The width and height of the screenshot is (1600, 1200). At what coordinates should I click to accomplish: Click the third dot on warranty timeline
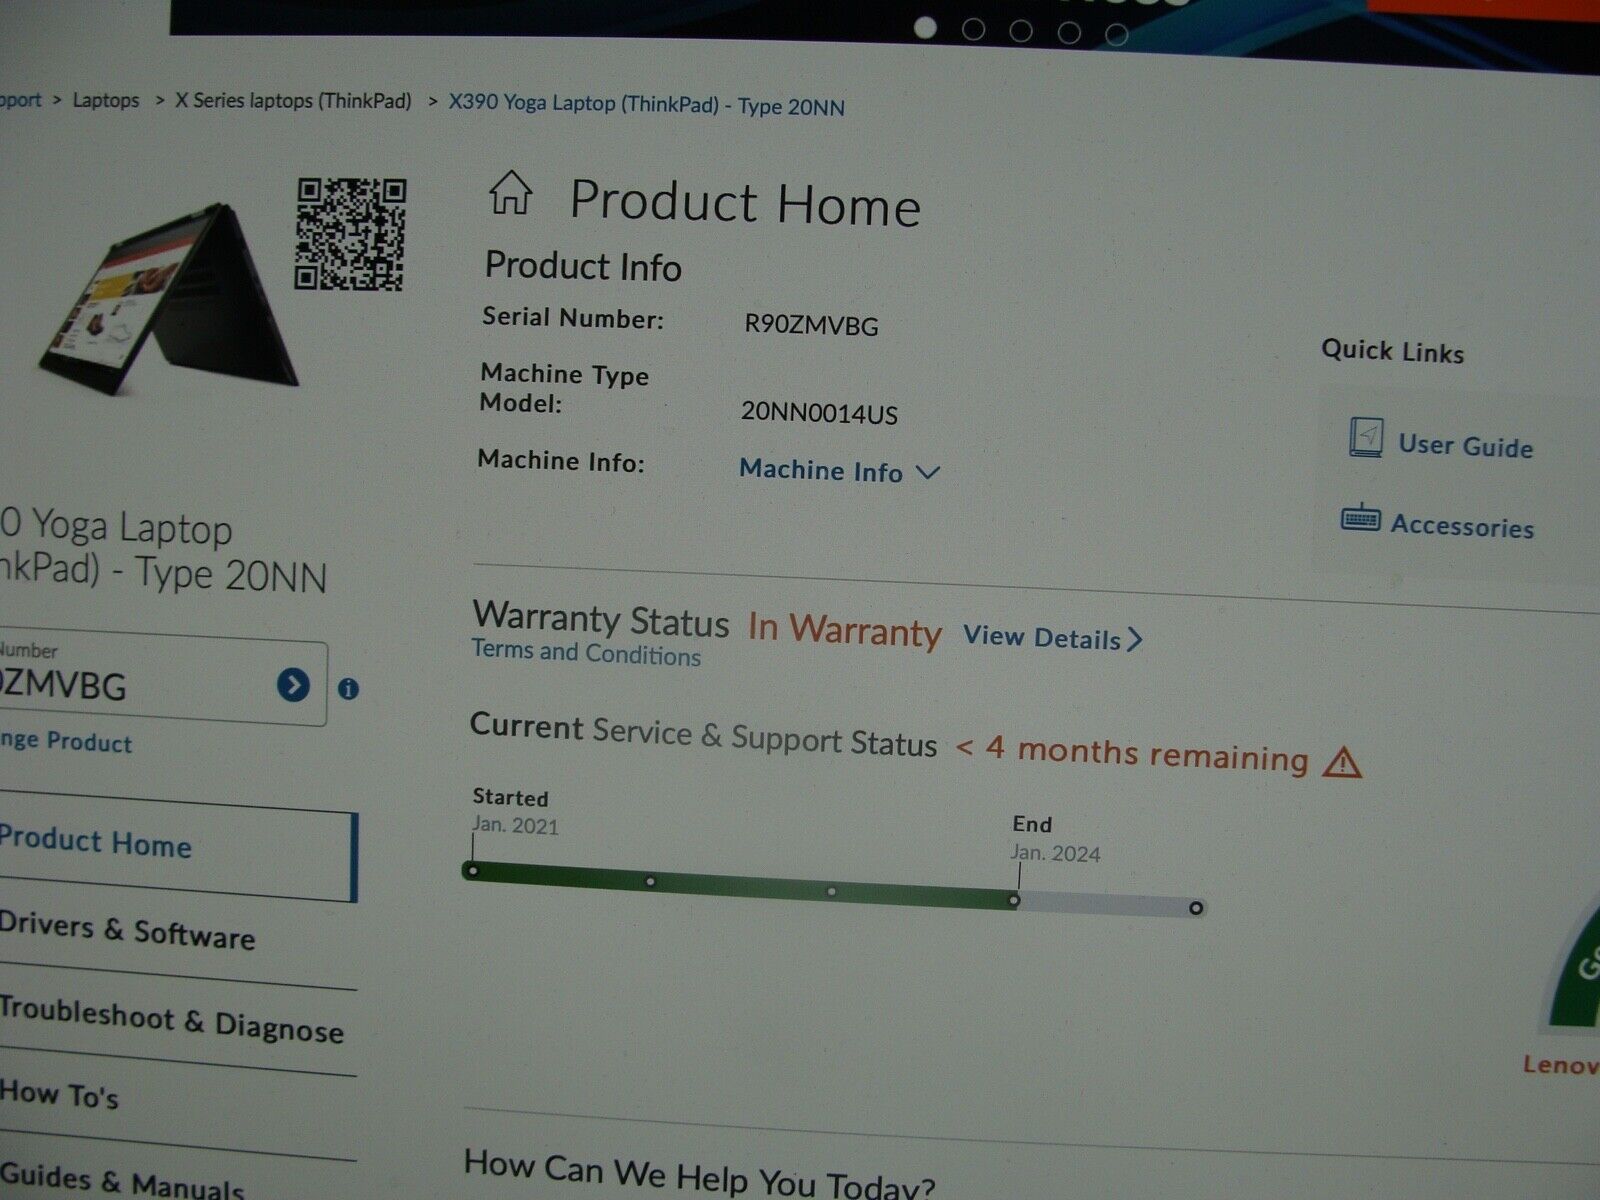coord(831,891)
